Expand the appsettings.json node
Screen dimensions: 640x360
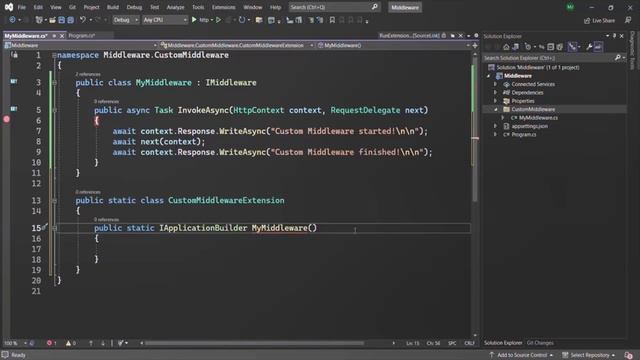[x=496, y=126]
